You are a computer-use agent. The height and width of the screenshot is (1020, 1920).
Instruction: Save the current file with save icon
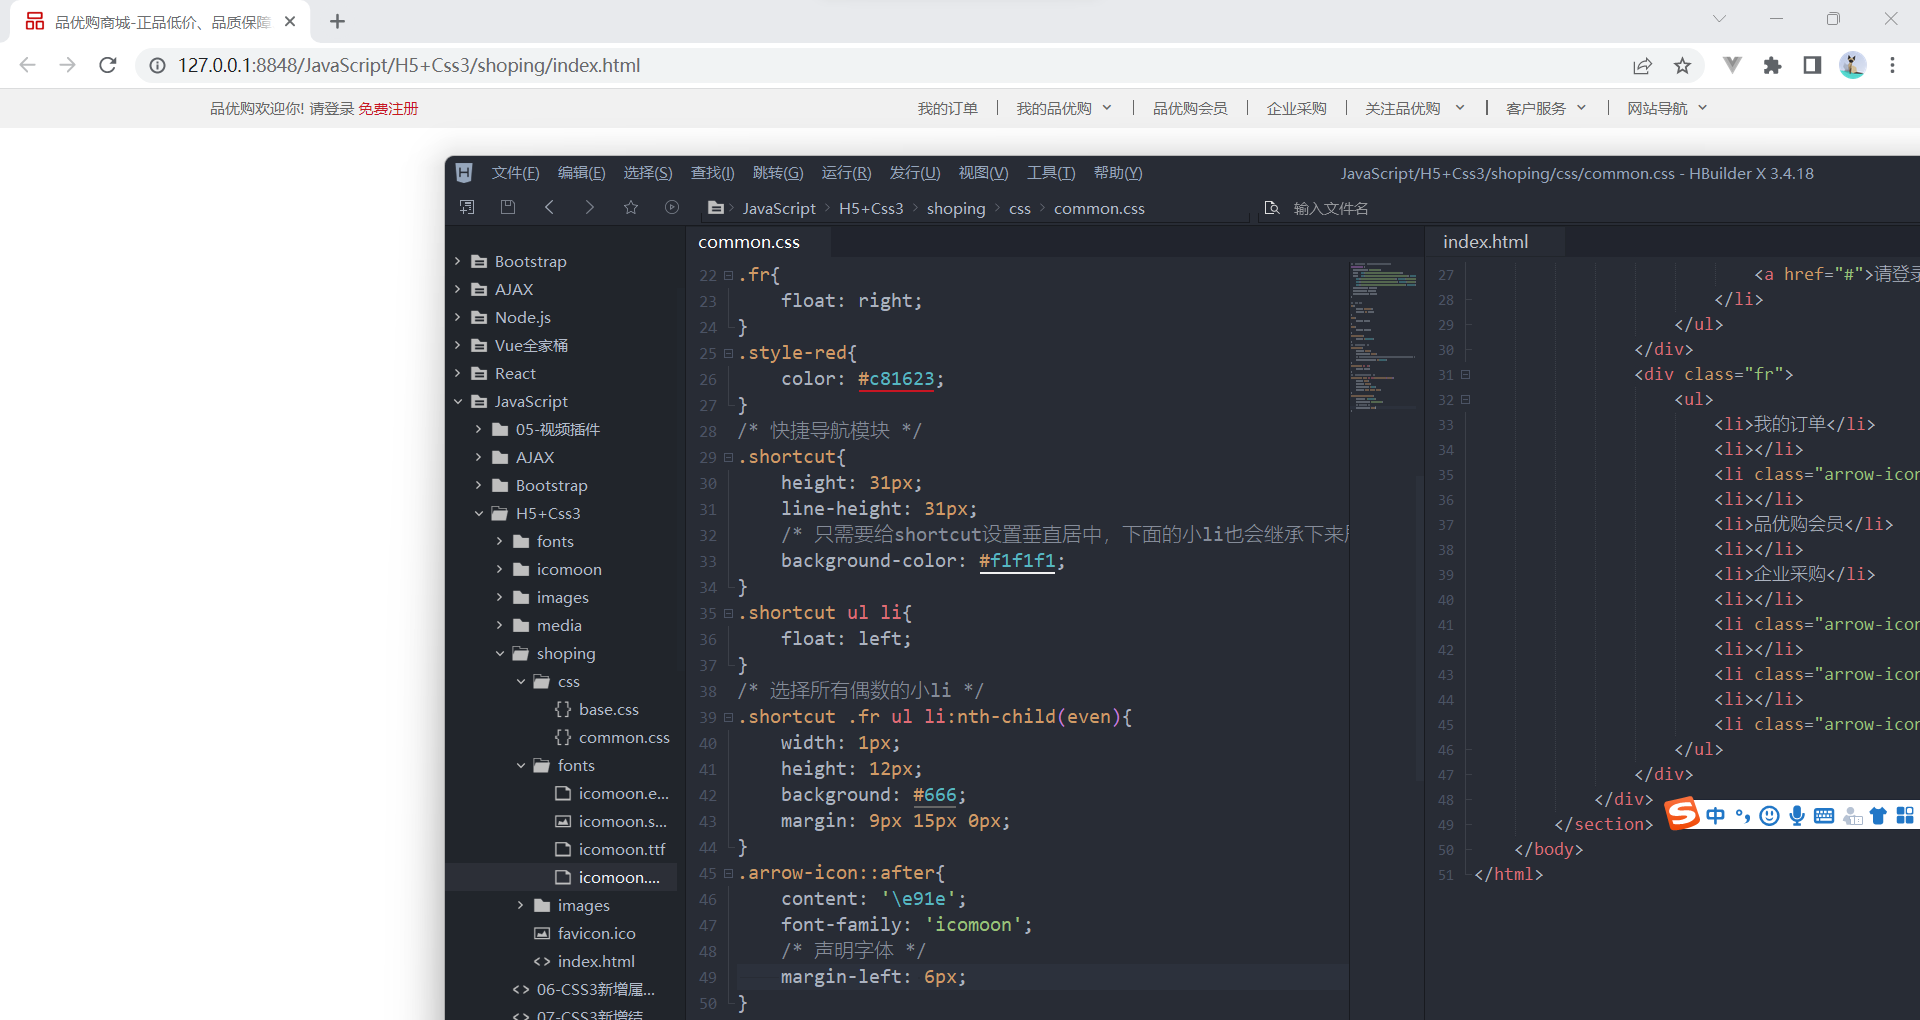tap(507, 207)
